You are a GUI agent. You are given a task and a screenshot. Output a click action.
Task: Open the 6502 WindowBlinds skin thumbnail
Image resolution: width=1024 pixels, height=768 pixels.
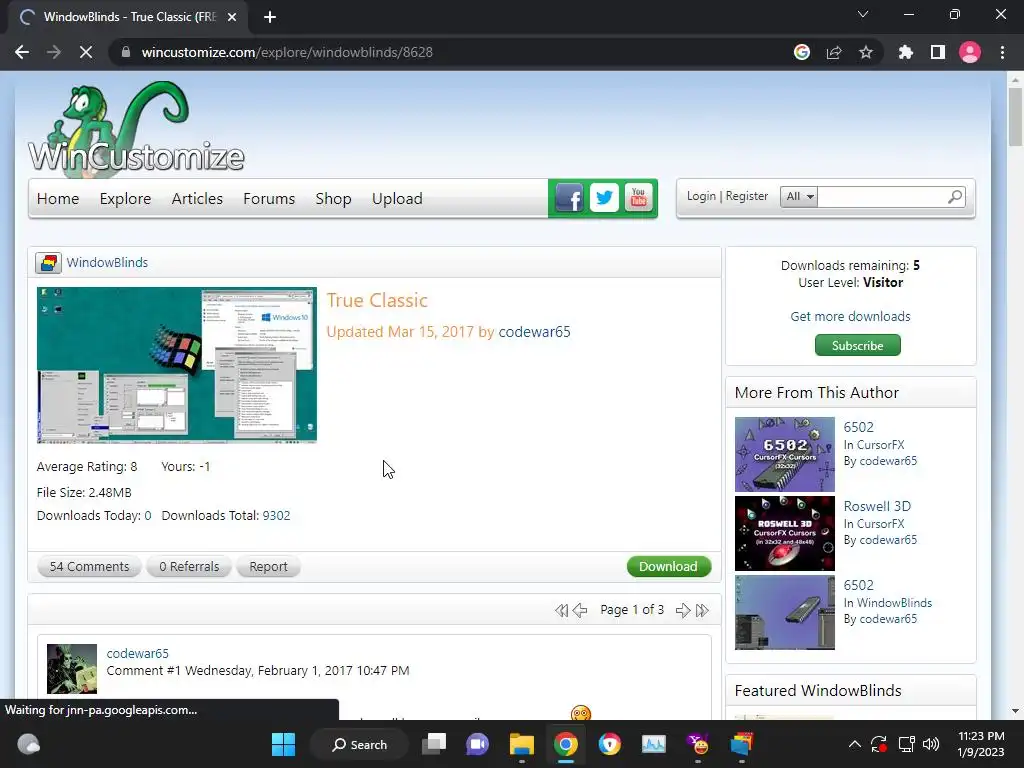(784, 612)
